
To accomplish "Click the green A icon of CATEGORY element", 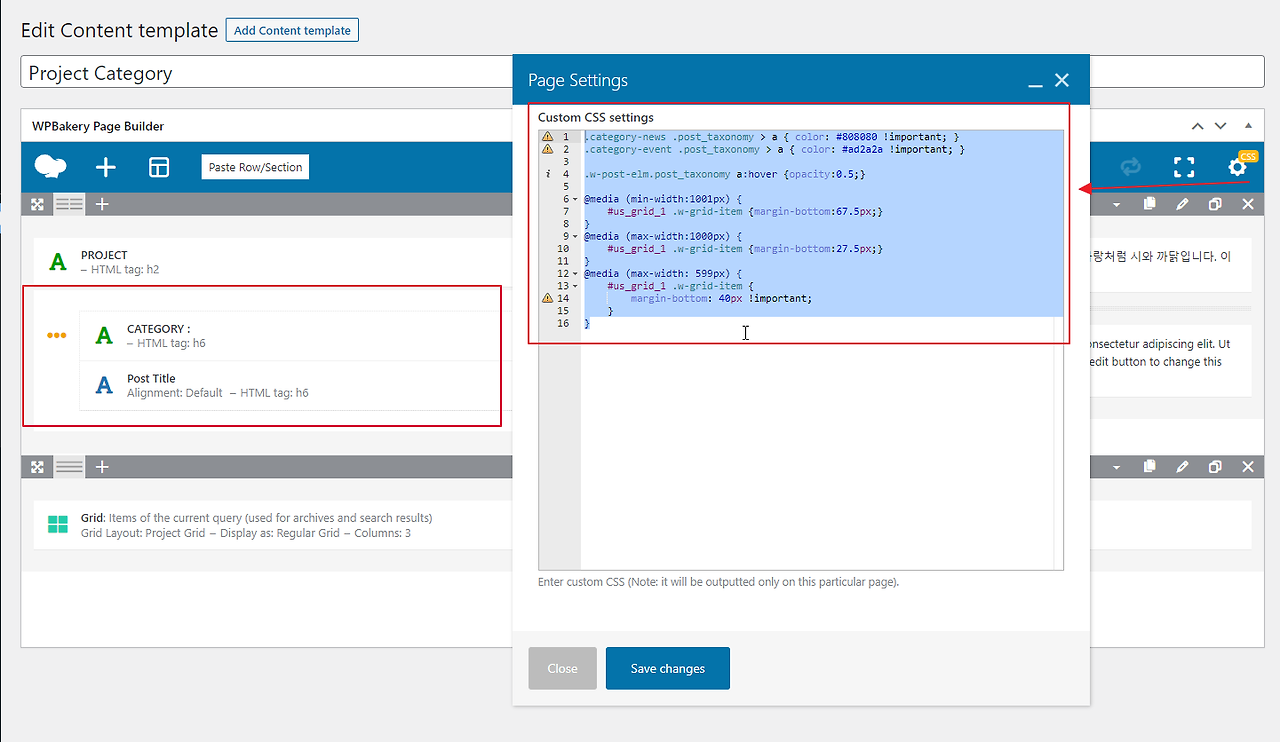I will [x=104, y=335].
